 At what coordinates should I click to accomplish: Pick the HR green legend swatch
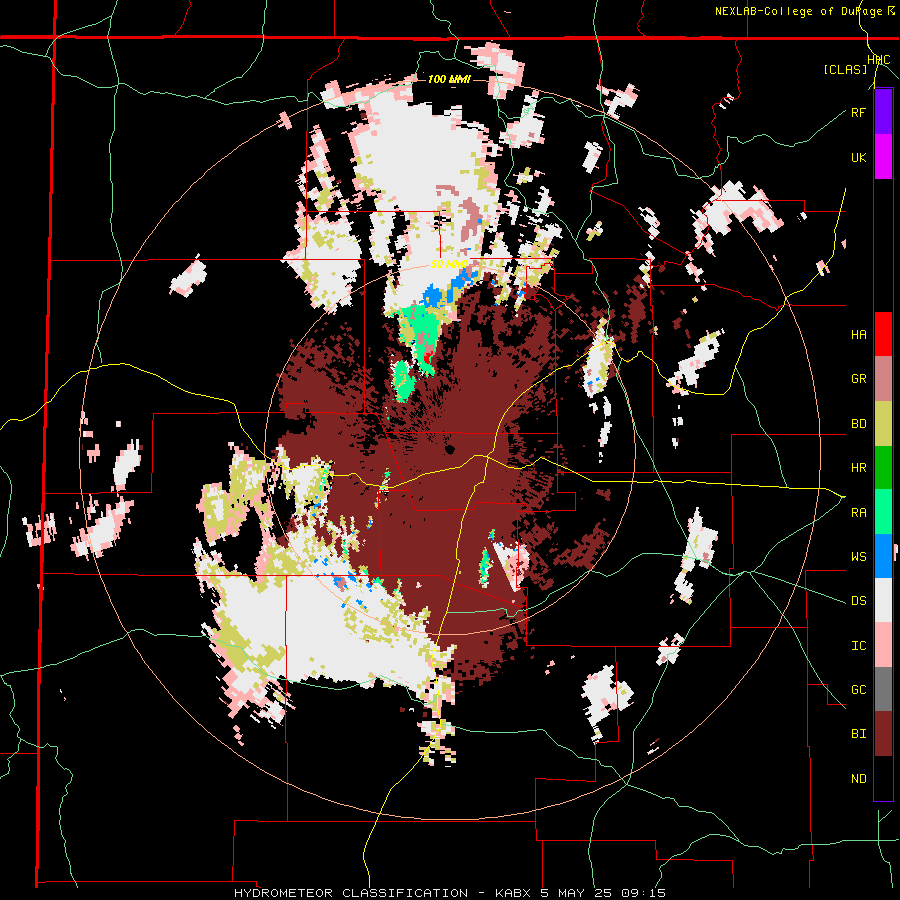[883, 467]
